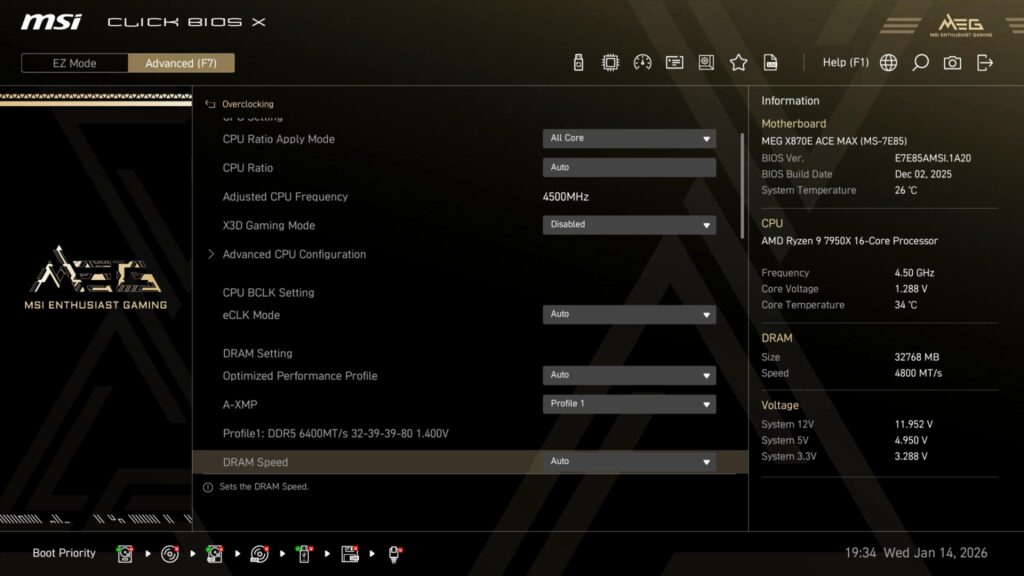Click the Adjusted CPU Frequency label
The width and height of the screenshot is (1024, 576).
[x=285, y=197]
